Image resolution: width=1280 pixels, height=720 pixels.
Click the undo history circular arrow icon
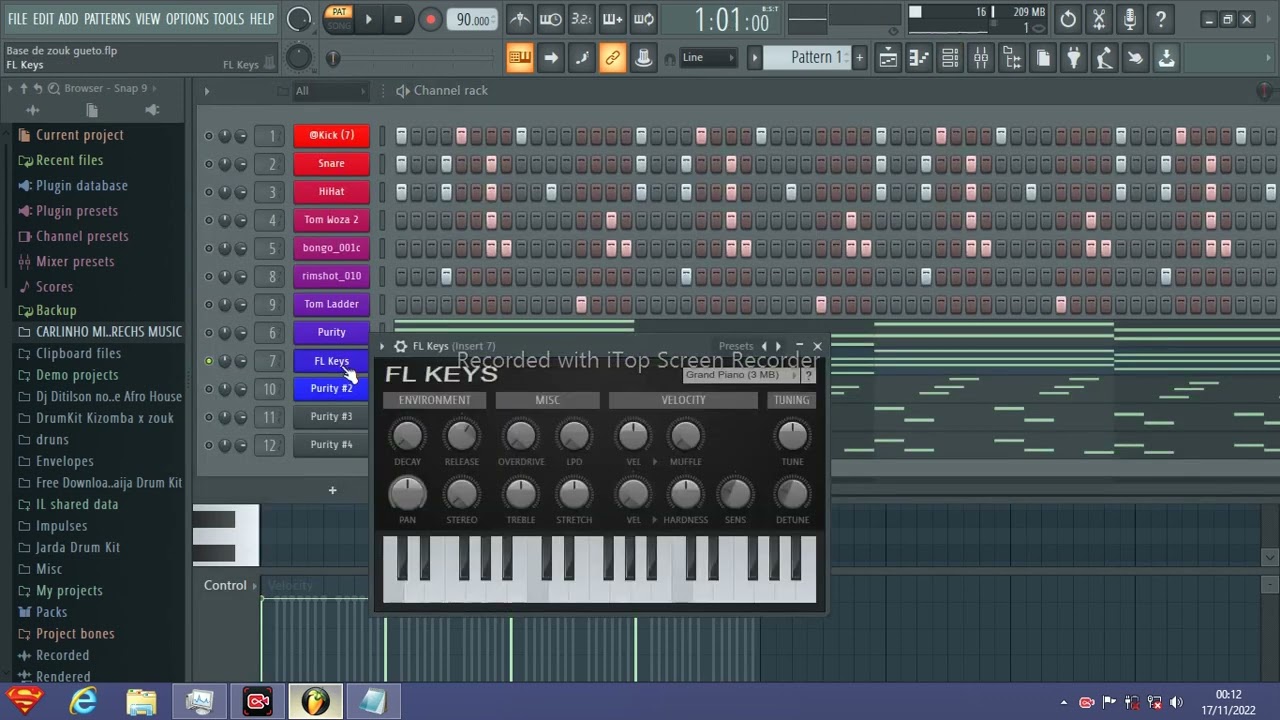click(1068, 19)
